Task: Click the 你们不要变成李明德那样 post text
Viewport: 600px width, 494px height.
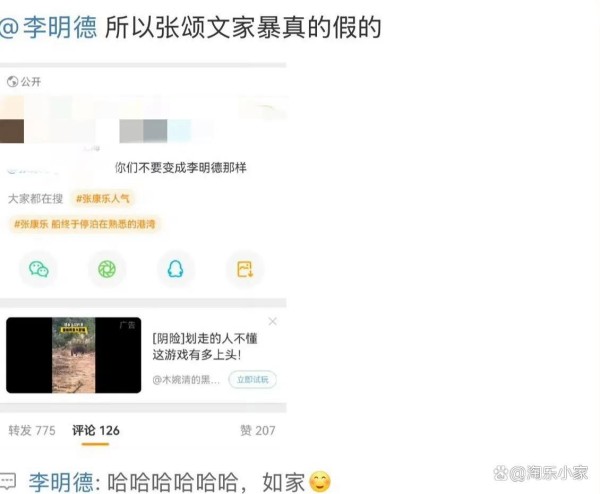Action: point(181,168)
